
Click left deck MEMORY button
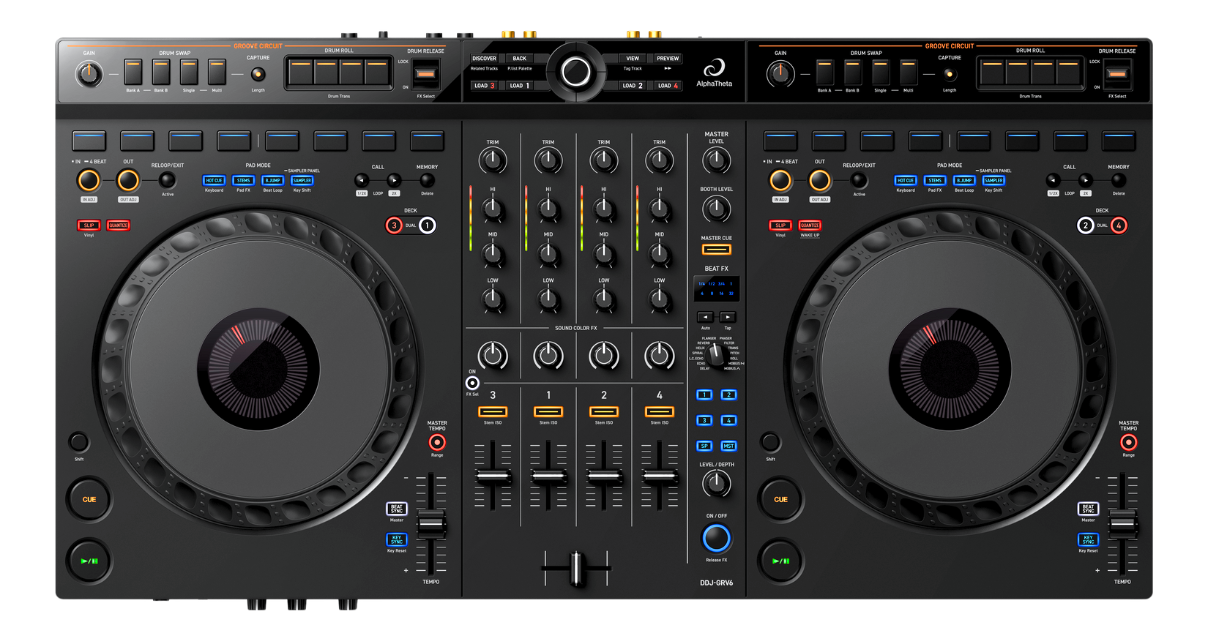pos(426,180)
